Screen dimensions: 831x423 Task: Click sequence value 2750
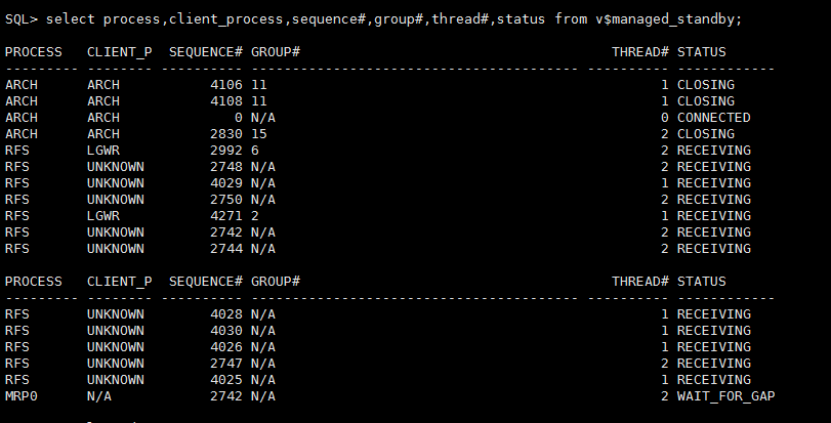(226, 200)
